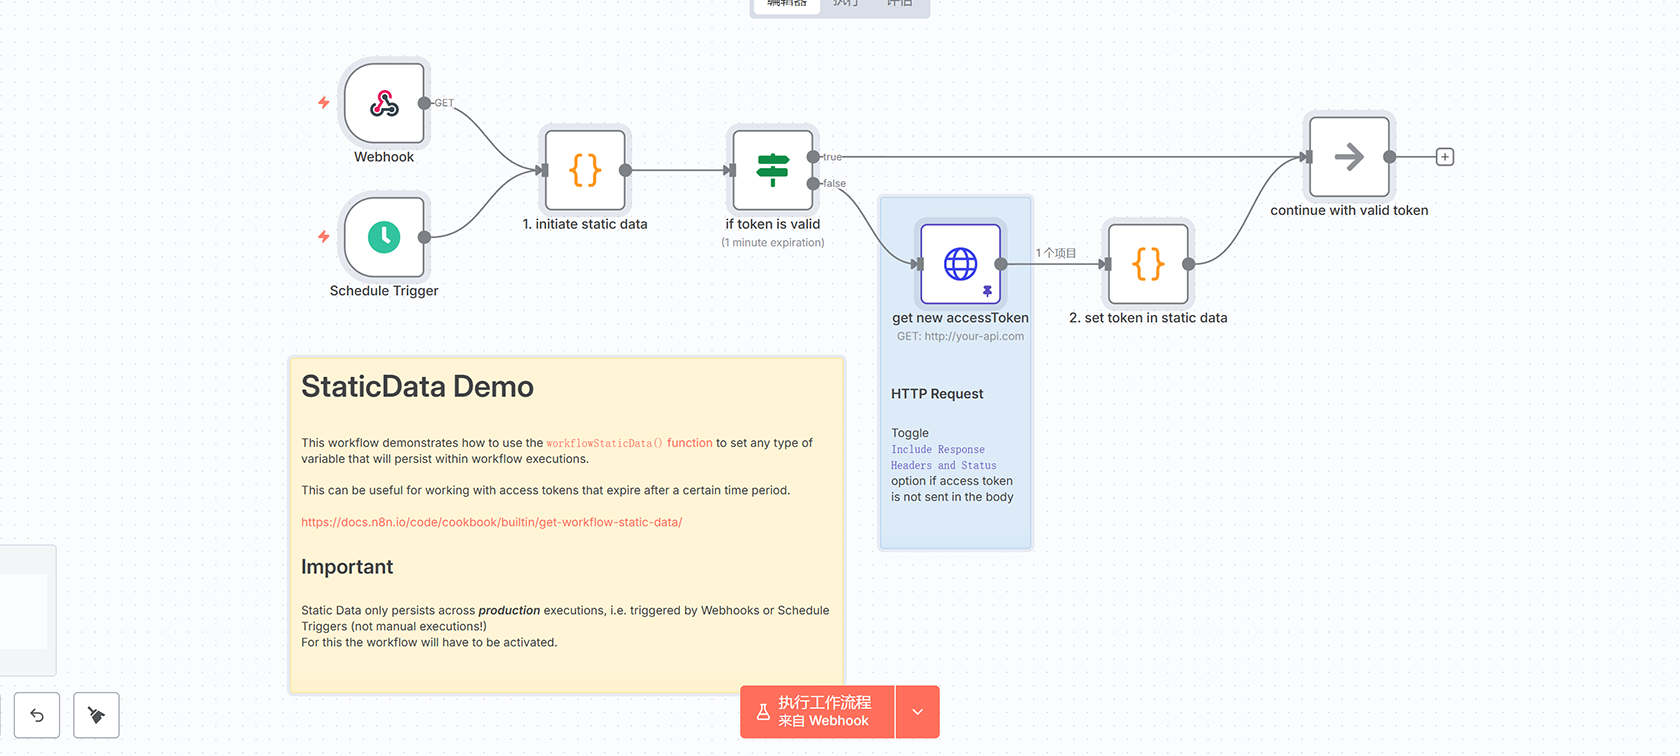This screenshot has width=1680, height=756.
Task: Open the 'if token is valid' node
Action: pos(772,170)
